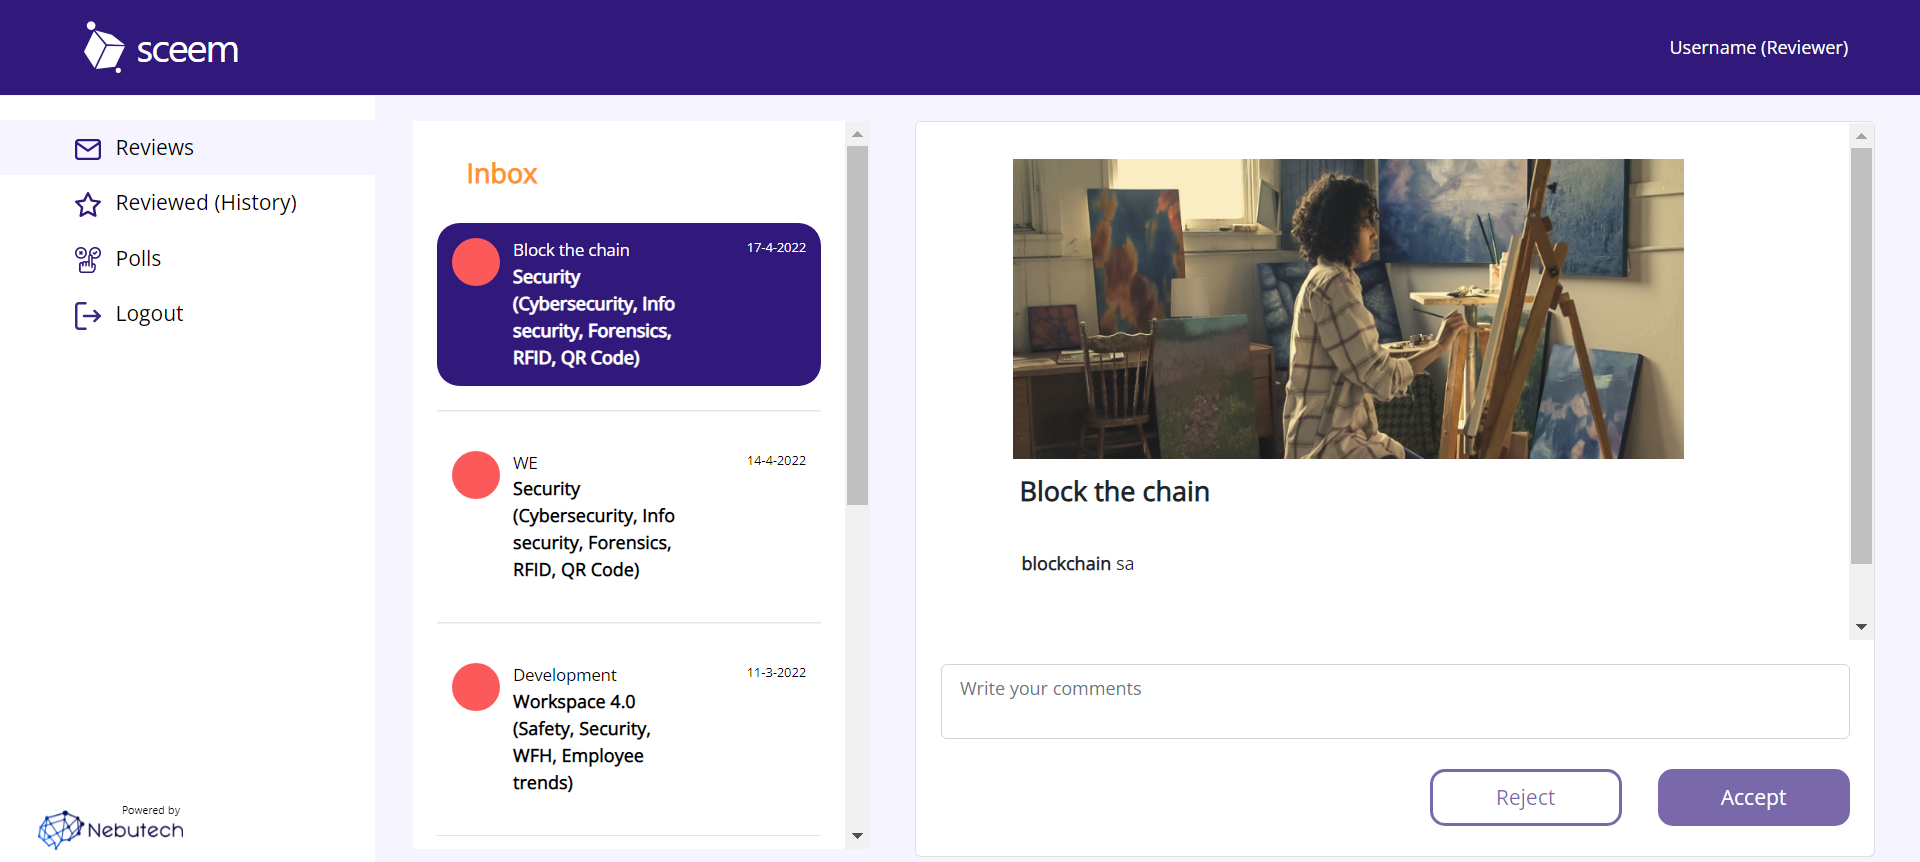Click the Polls icon in sidebar

click(88, 260)
